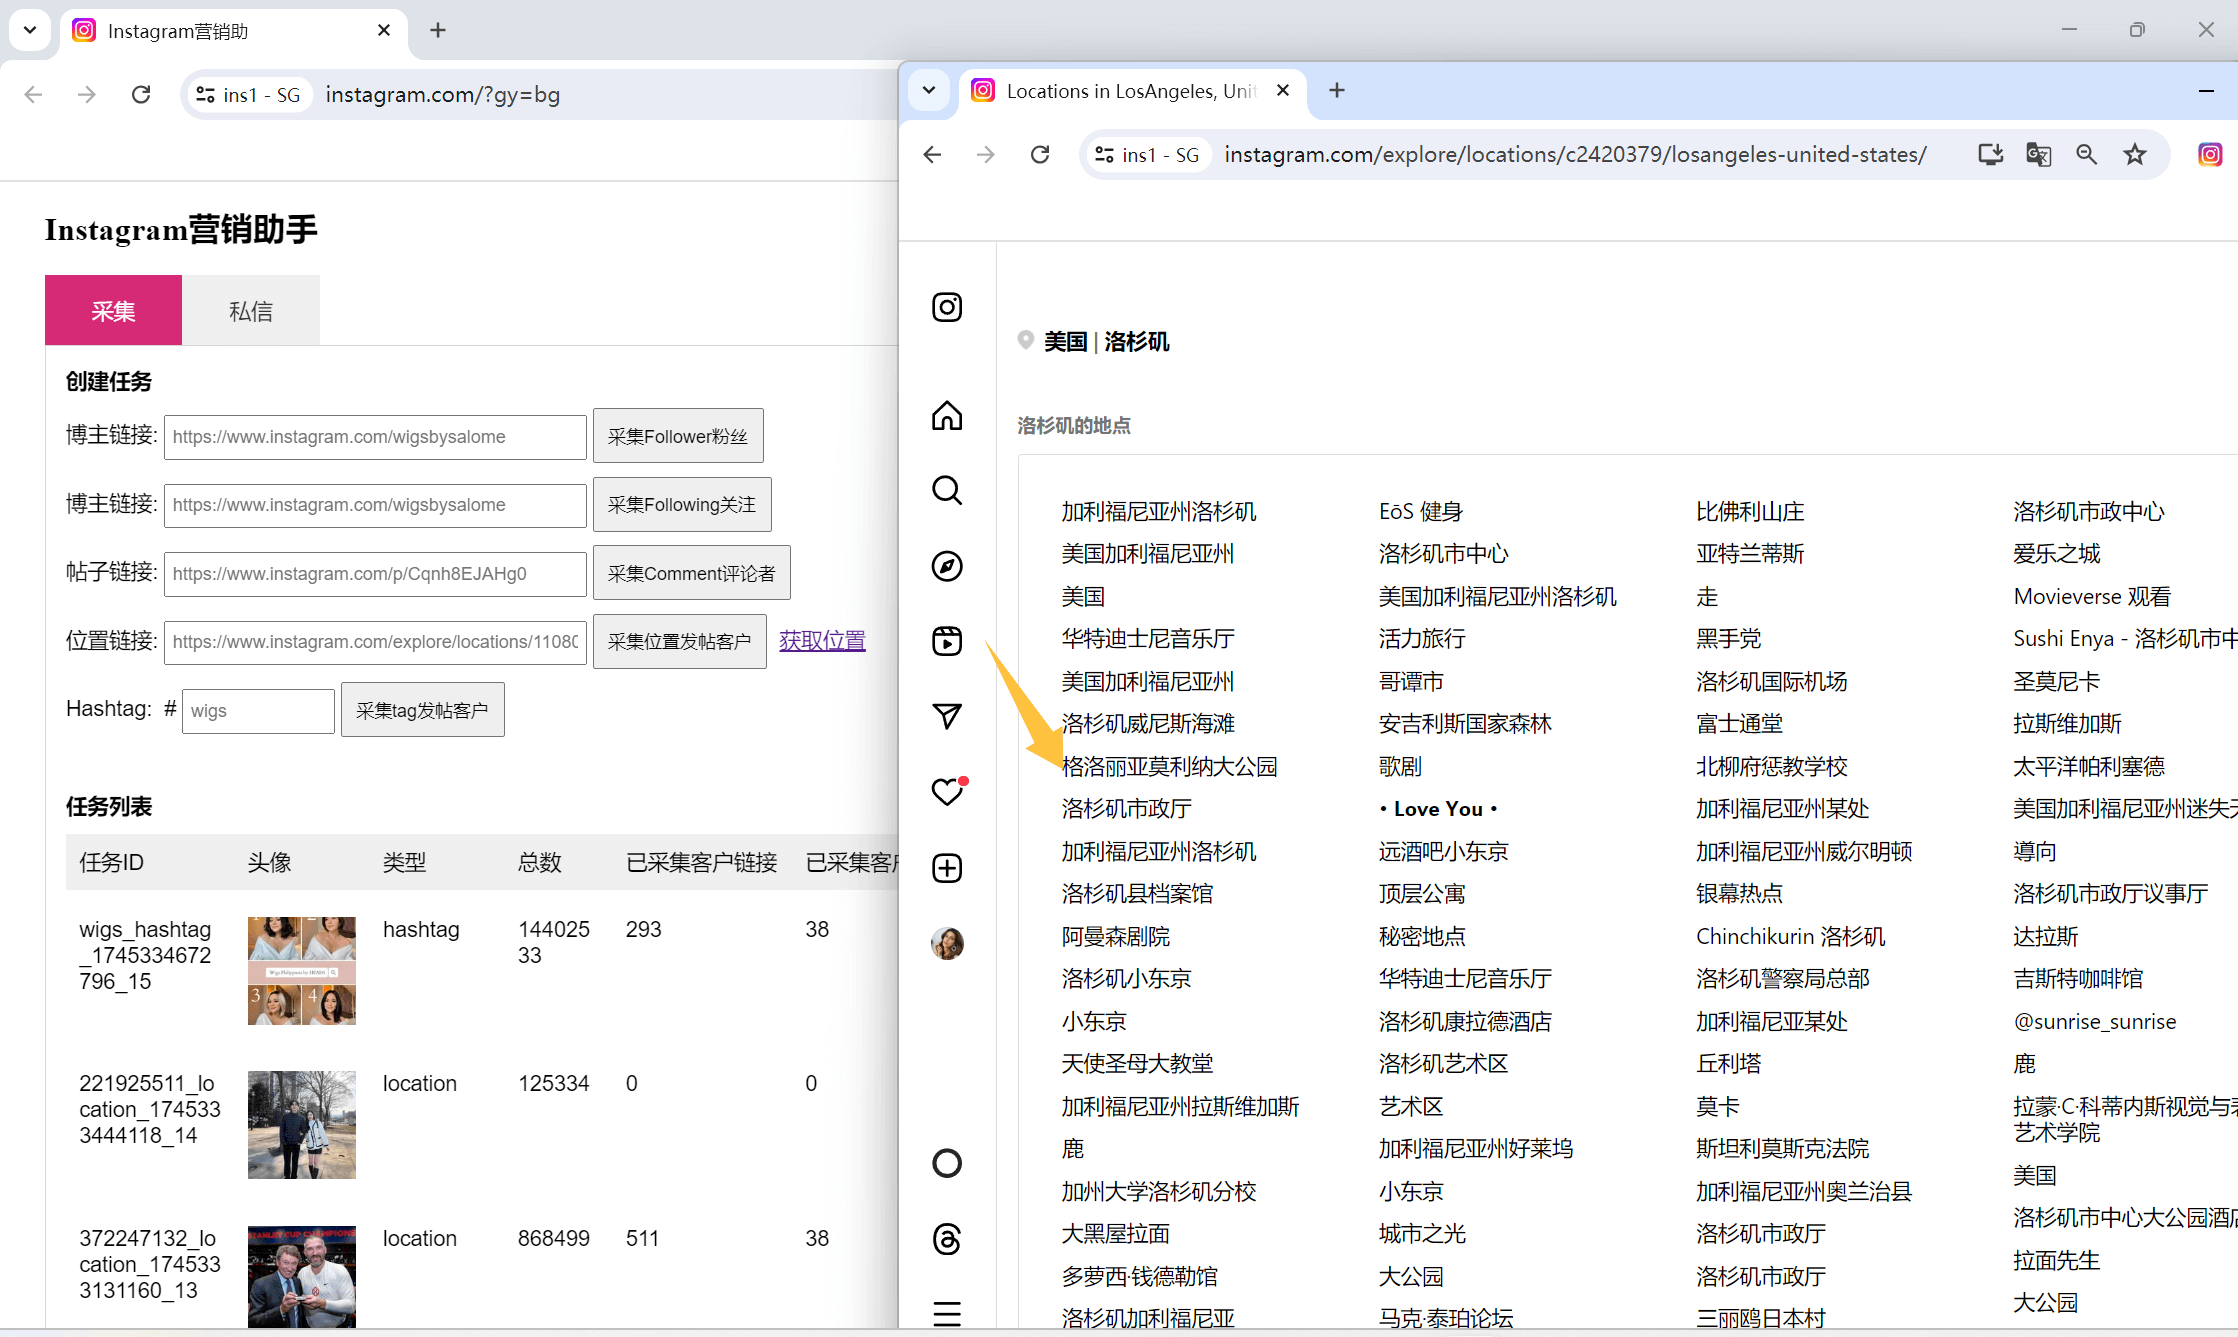Switch to the 采集 tab
The width and height of the screenshot is (2238, 1337).
click(113, 310)
